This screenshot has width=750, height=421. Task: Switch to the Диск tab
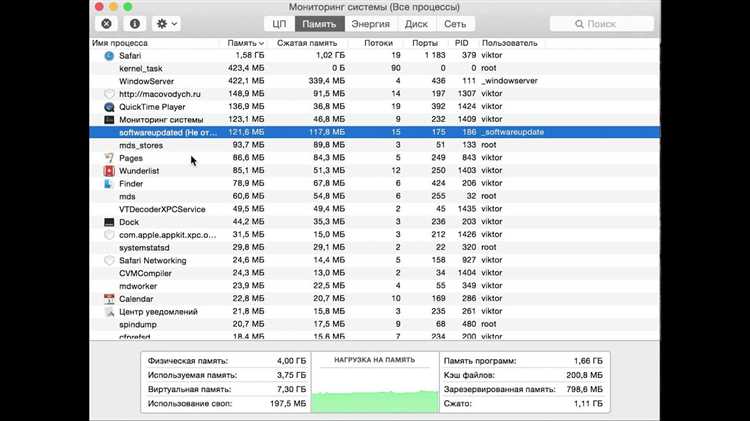click(x=416, y=23)
